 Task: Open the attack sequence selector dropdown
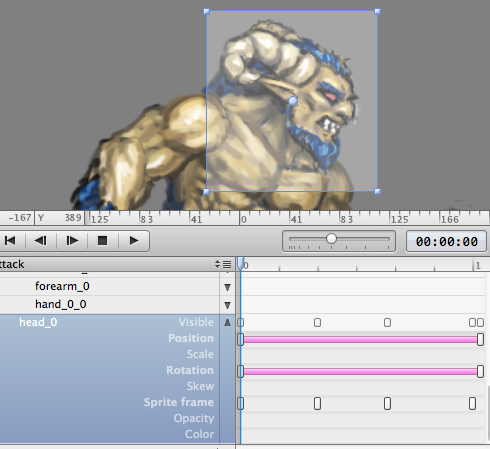tap(217, 264)
